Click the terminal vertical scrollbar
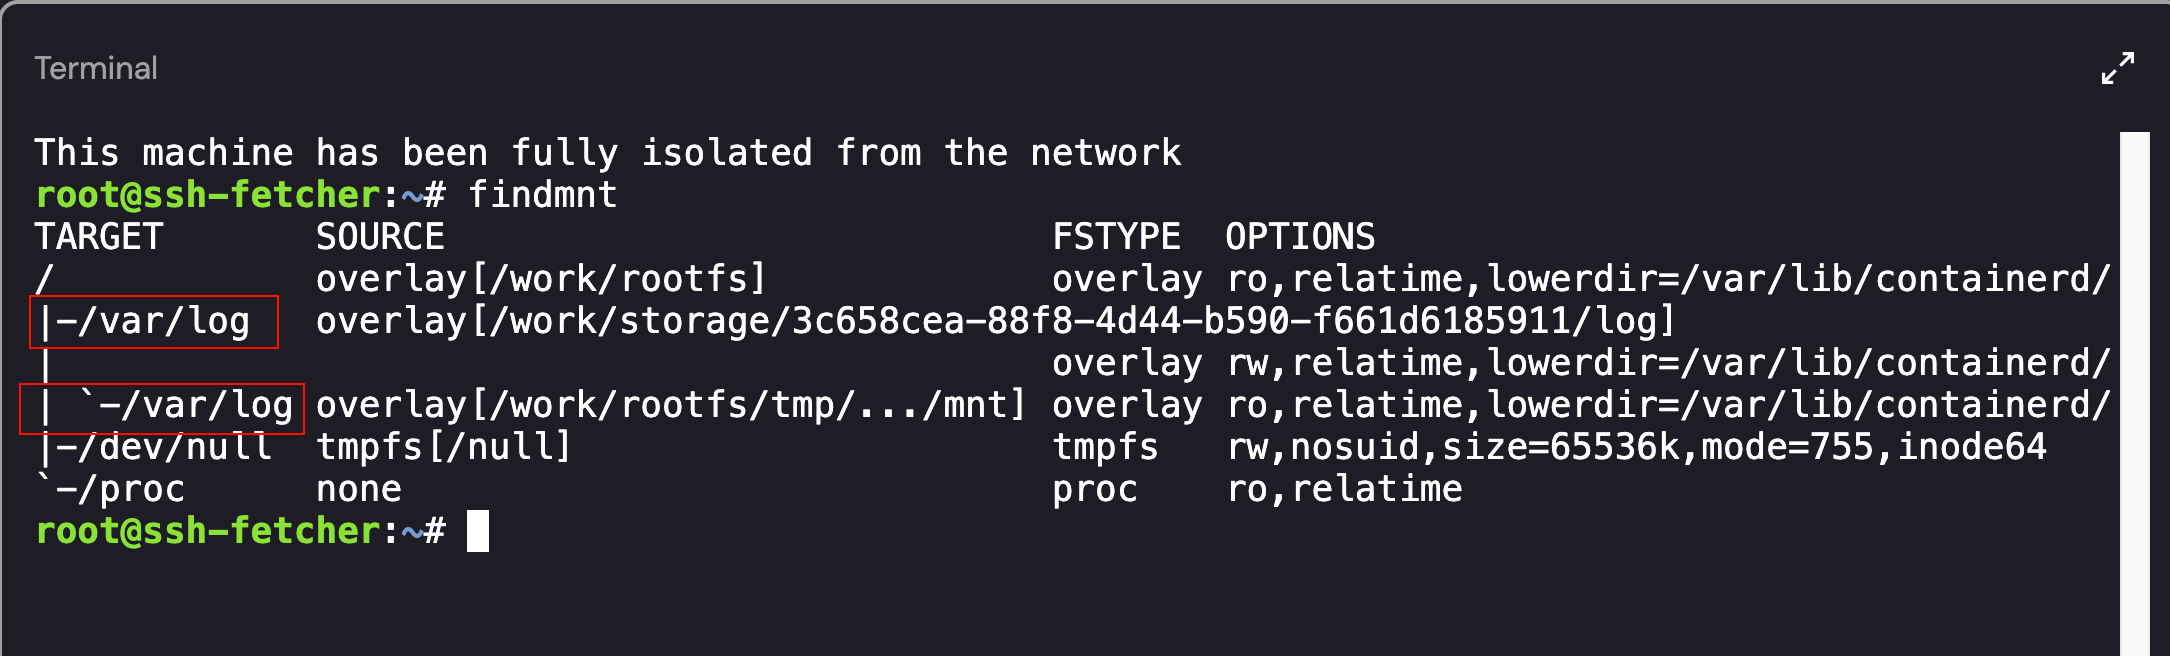The height and width of the screenshot is (656, 2170). (x=2134, y=392)
